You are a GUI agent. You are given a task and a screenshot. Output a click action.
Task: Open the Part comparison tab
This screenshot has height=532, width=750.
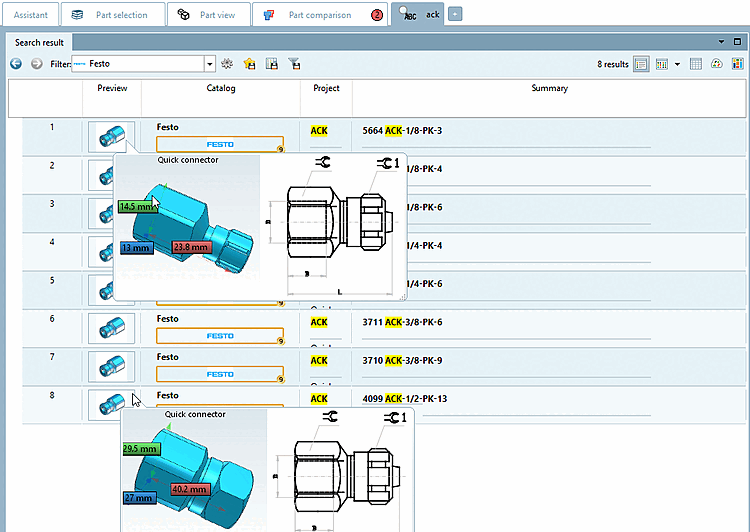coord(320,15)
